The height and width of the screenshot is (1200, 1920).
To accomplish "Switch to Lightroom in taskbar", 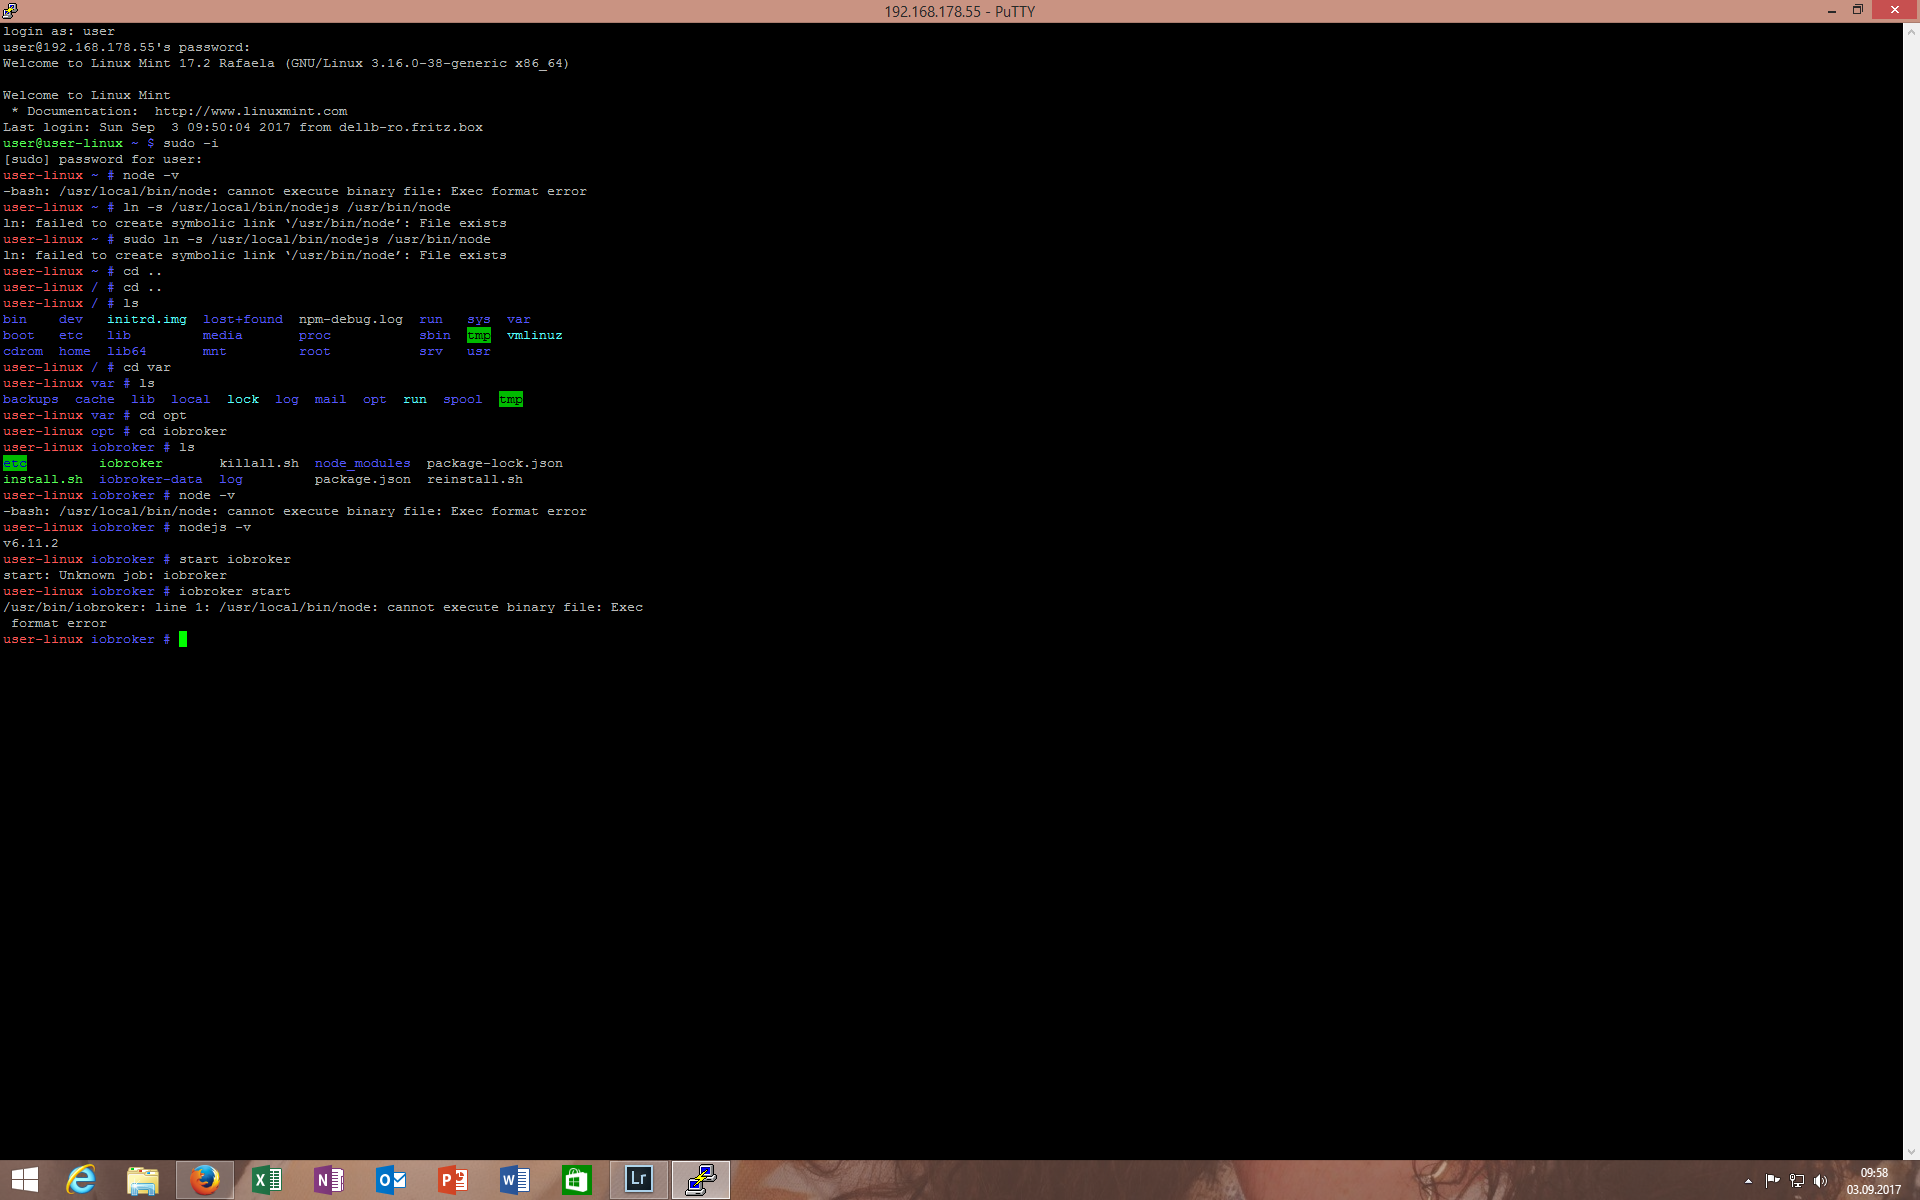I will point(639,1180).
